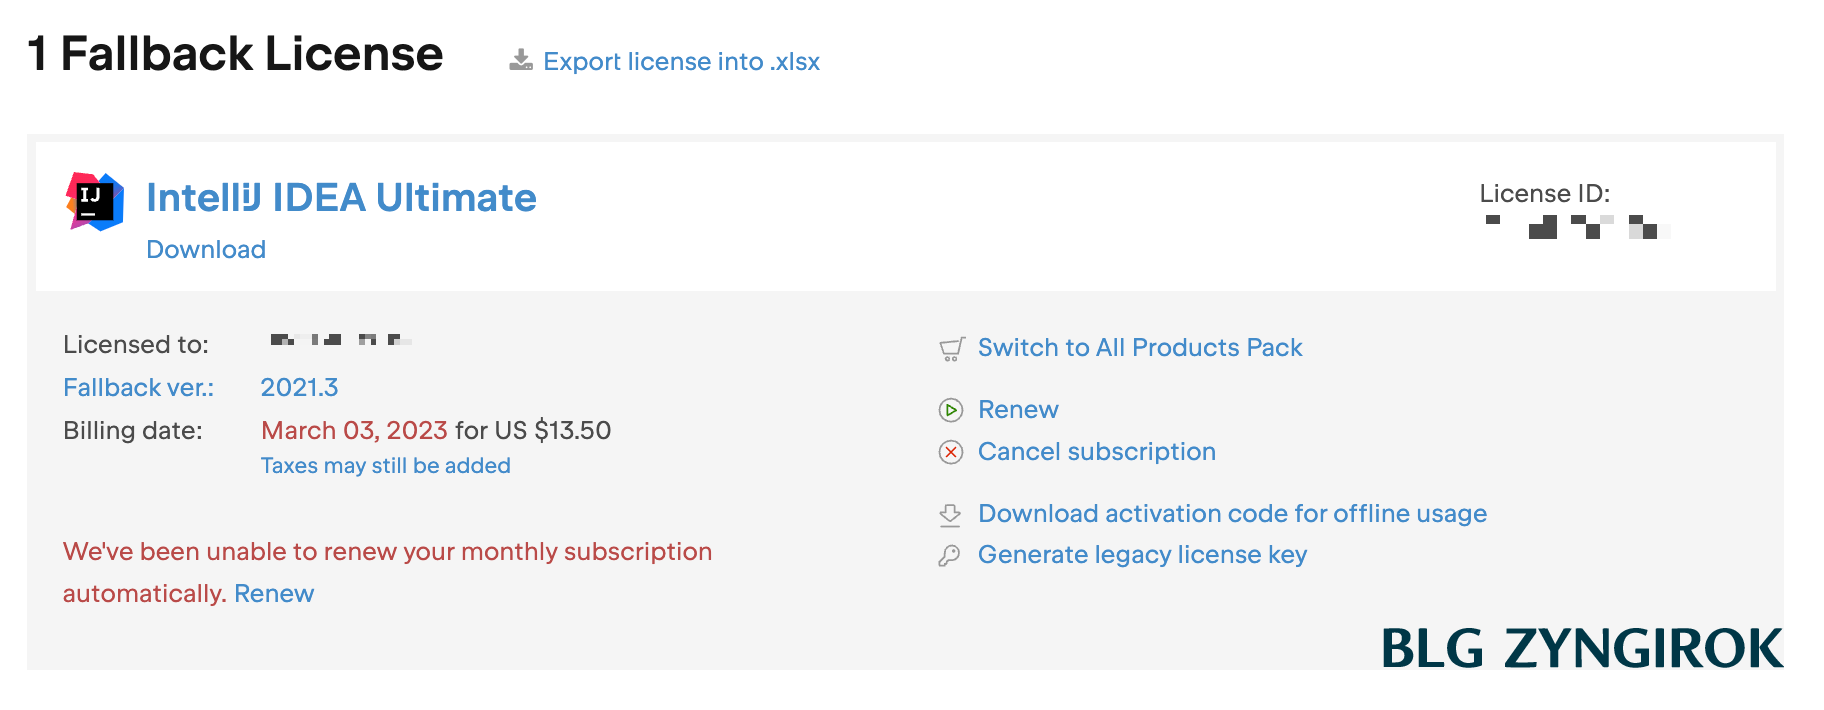This screenshot has height=710, width=1824.
Task: Download activation code for offline usage
Action: pos(1232,514)
